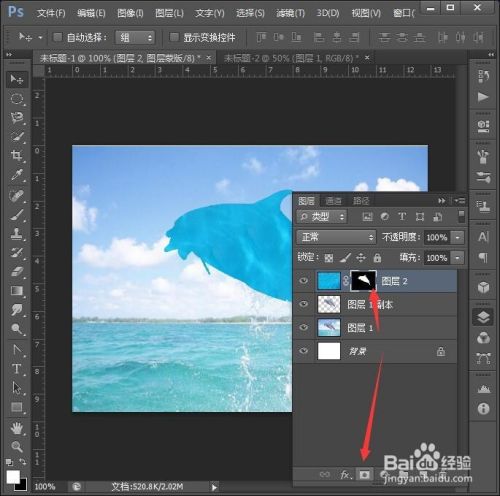Select the Crop tool
The image size is (500, 496).
tap(16, 155)
